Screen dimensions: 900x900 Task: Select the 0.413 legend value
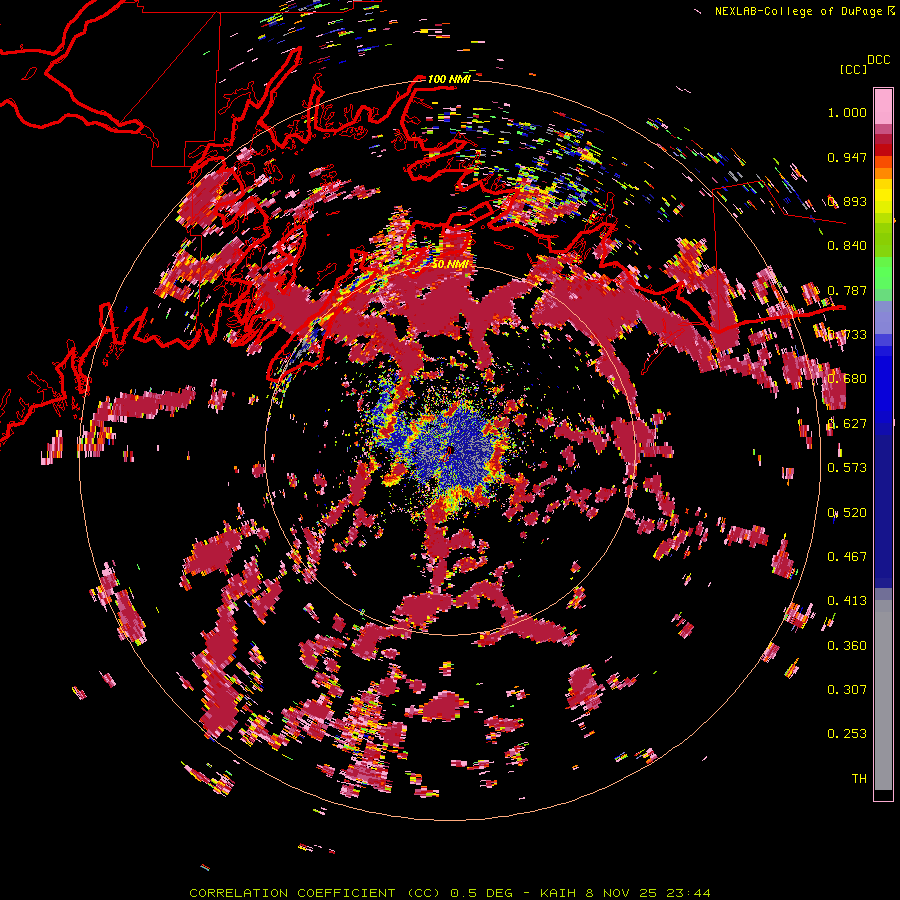(x=847, y=601)
